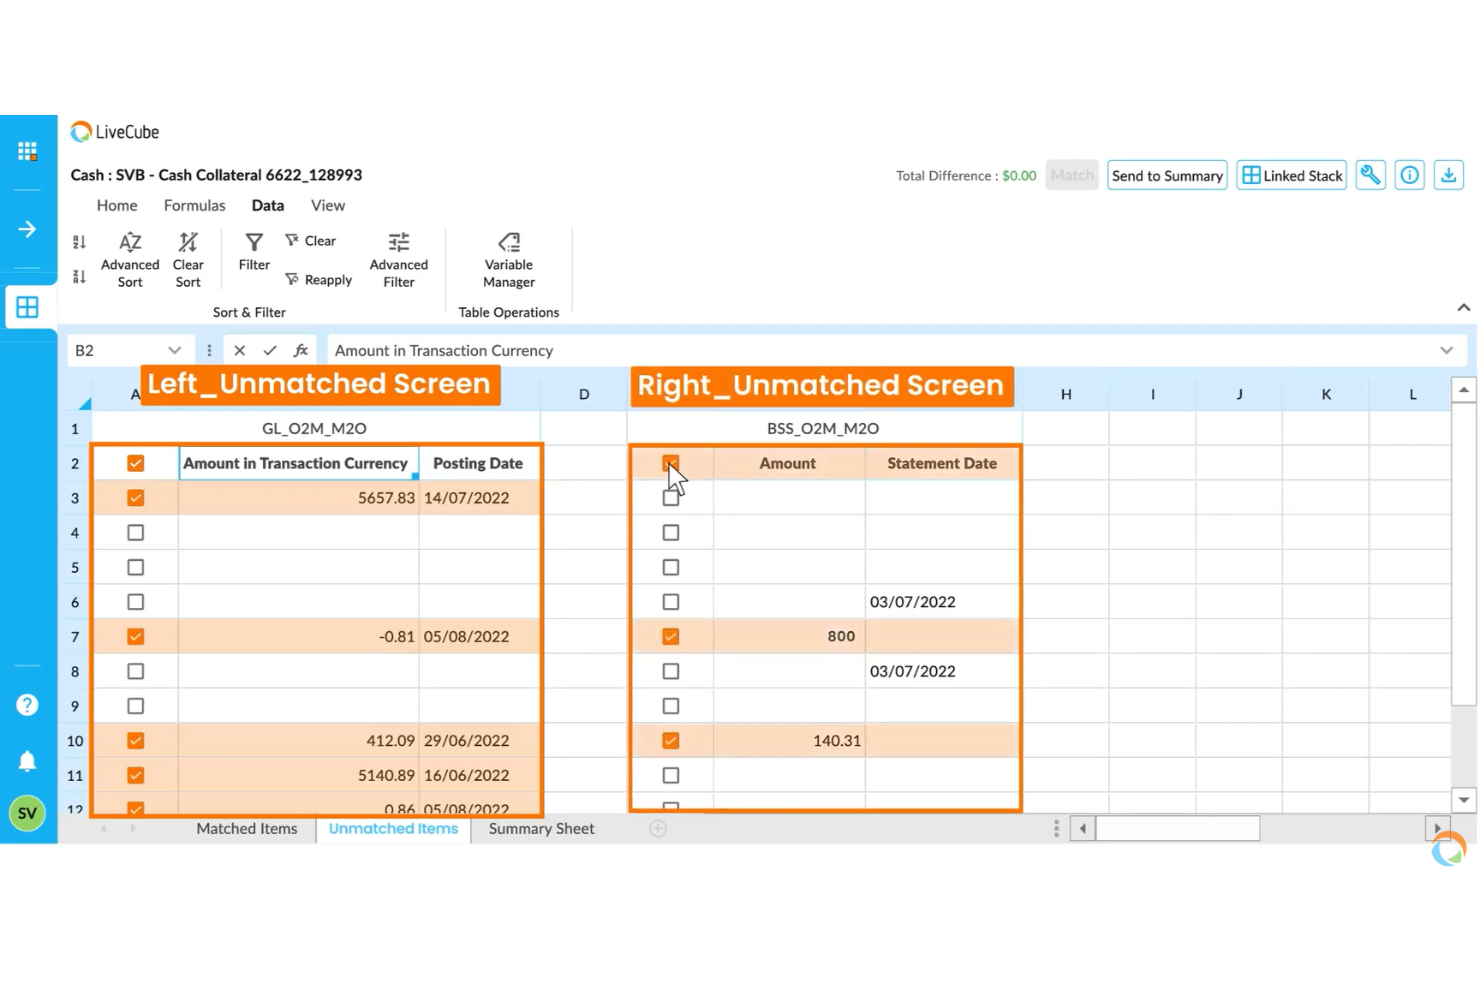Switch to Matched Items sheet

tap(247, 828)
